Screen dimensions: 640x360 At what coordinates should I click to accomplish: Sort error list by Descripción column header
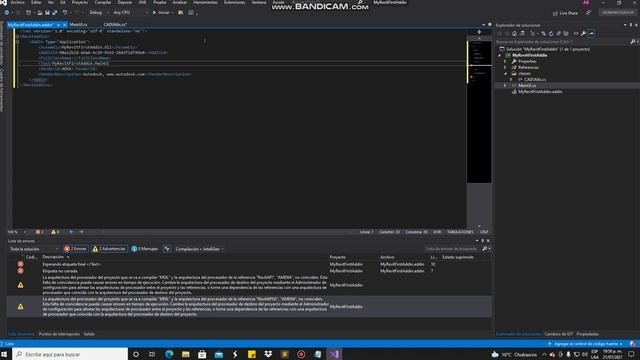53,257
